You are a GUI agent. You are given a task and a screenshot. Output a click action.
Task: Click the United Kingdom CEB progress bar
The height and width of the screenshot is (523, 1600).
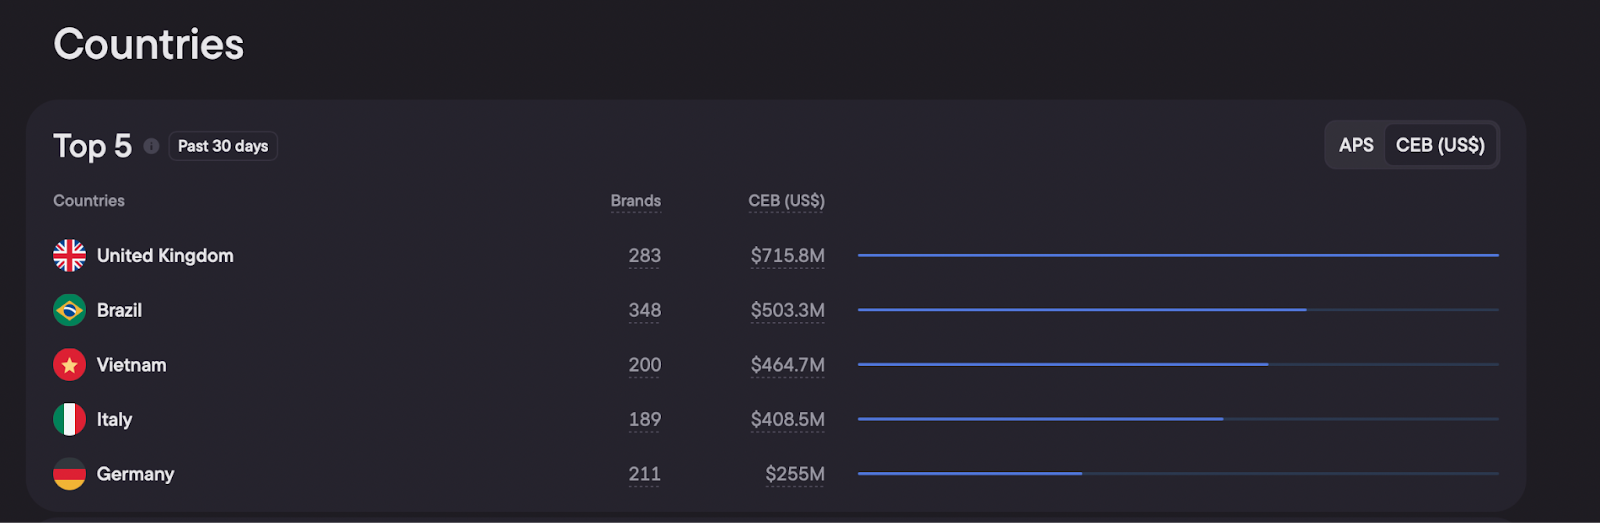click(1177, 255)
